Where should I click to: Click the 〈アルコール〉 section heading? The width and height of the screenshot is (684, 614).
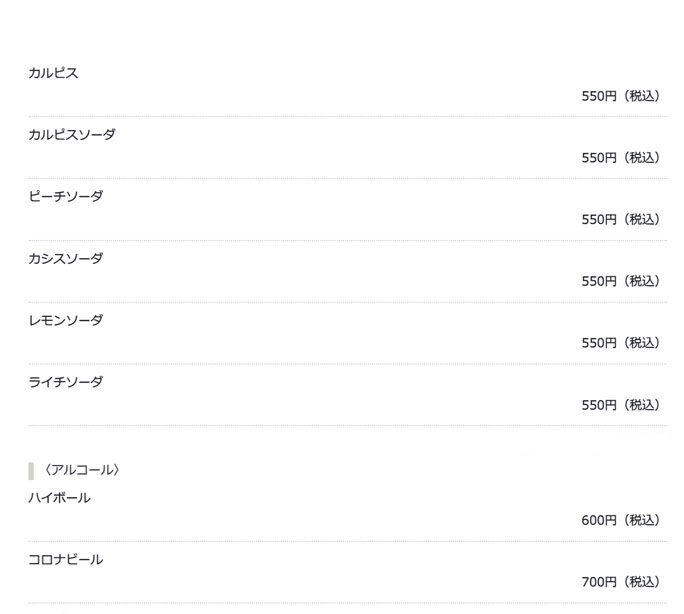82,470
